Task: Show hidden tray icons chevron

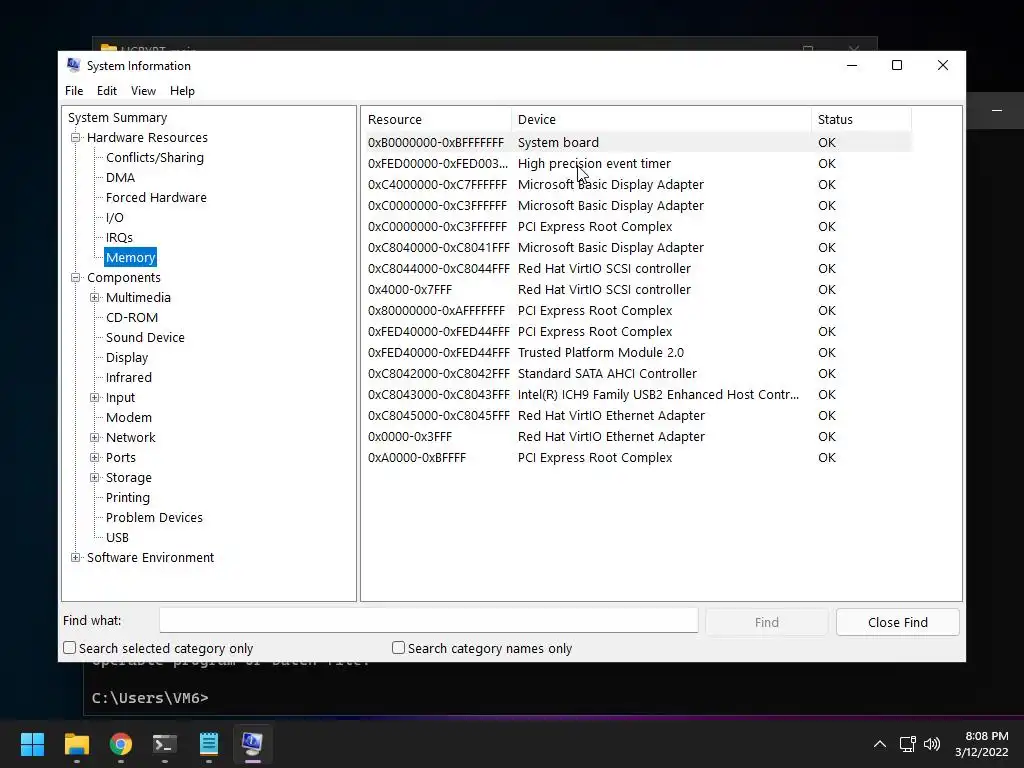Action: [880, 744]
